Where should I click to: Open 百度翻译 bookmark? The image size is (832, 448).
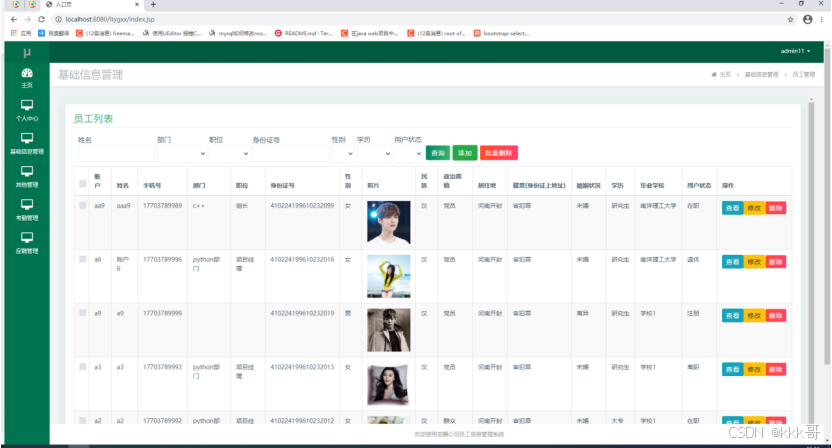[x=54, y=33]
